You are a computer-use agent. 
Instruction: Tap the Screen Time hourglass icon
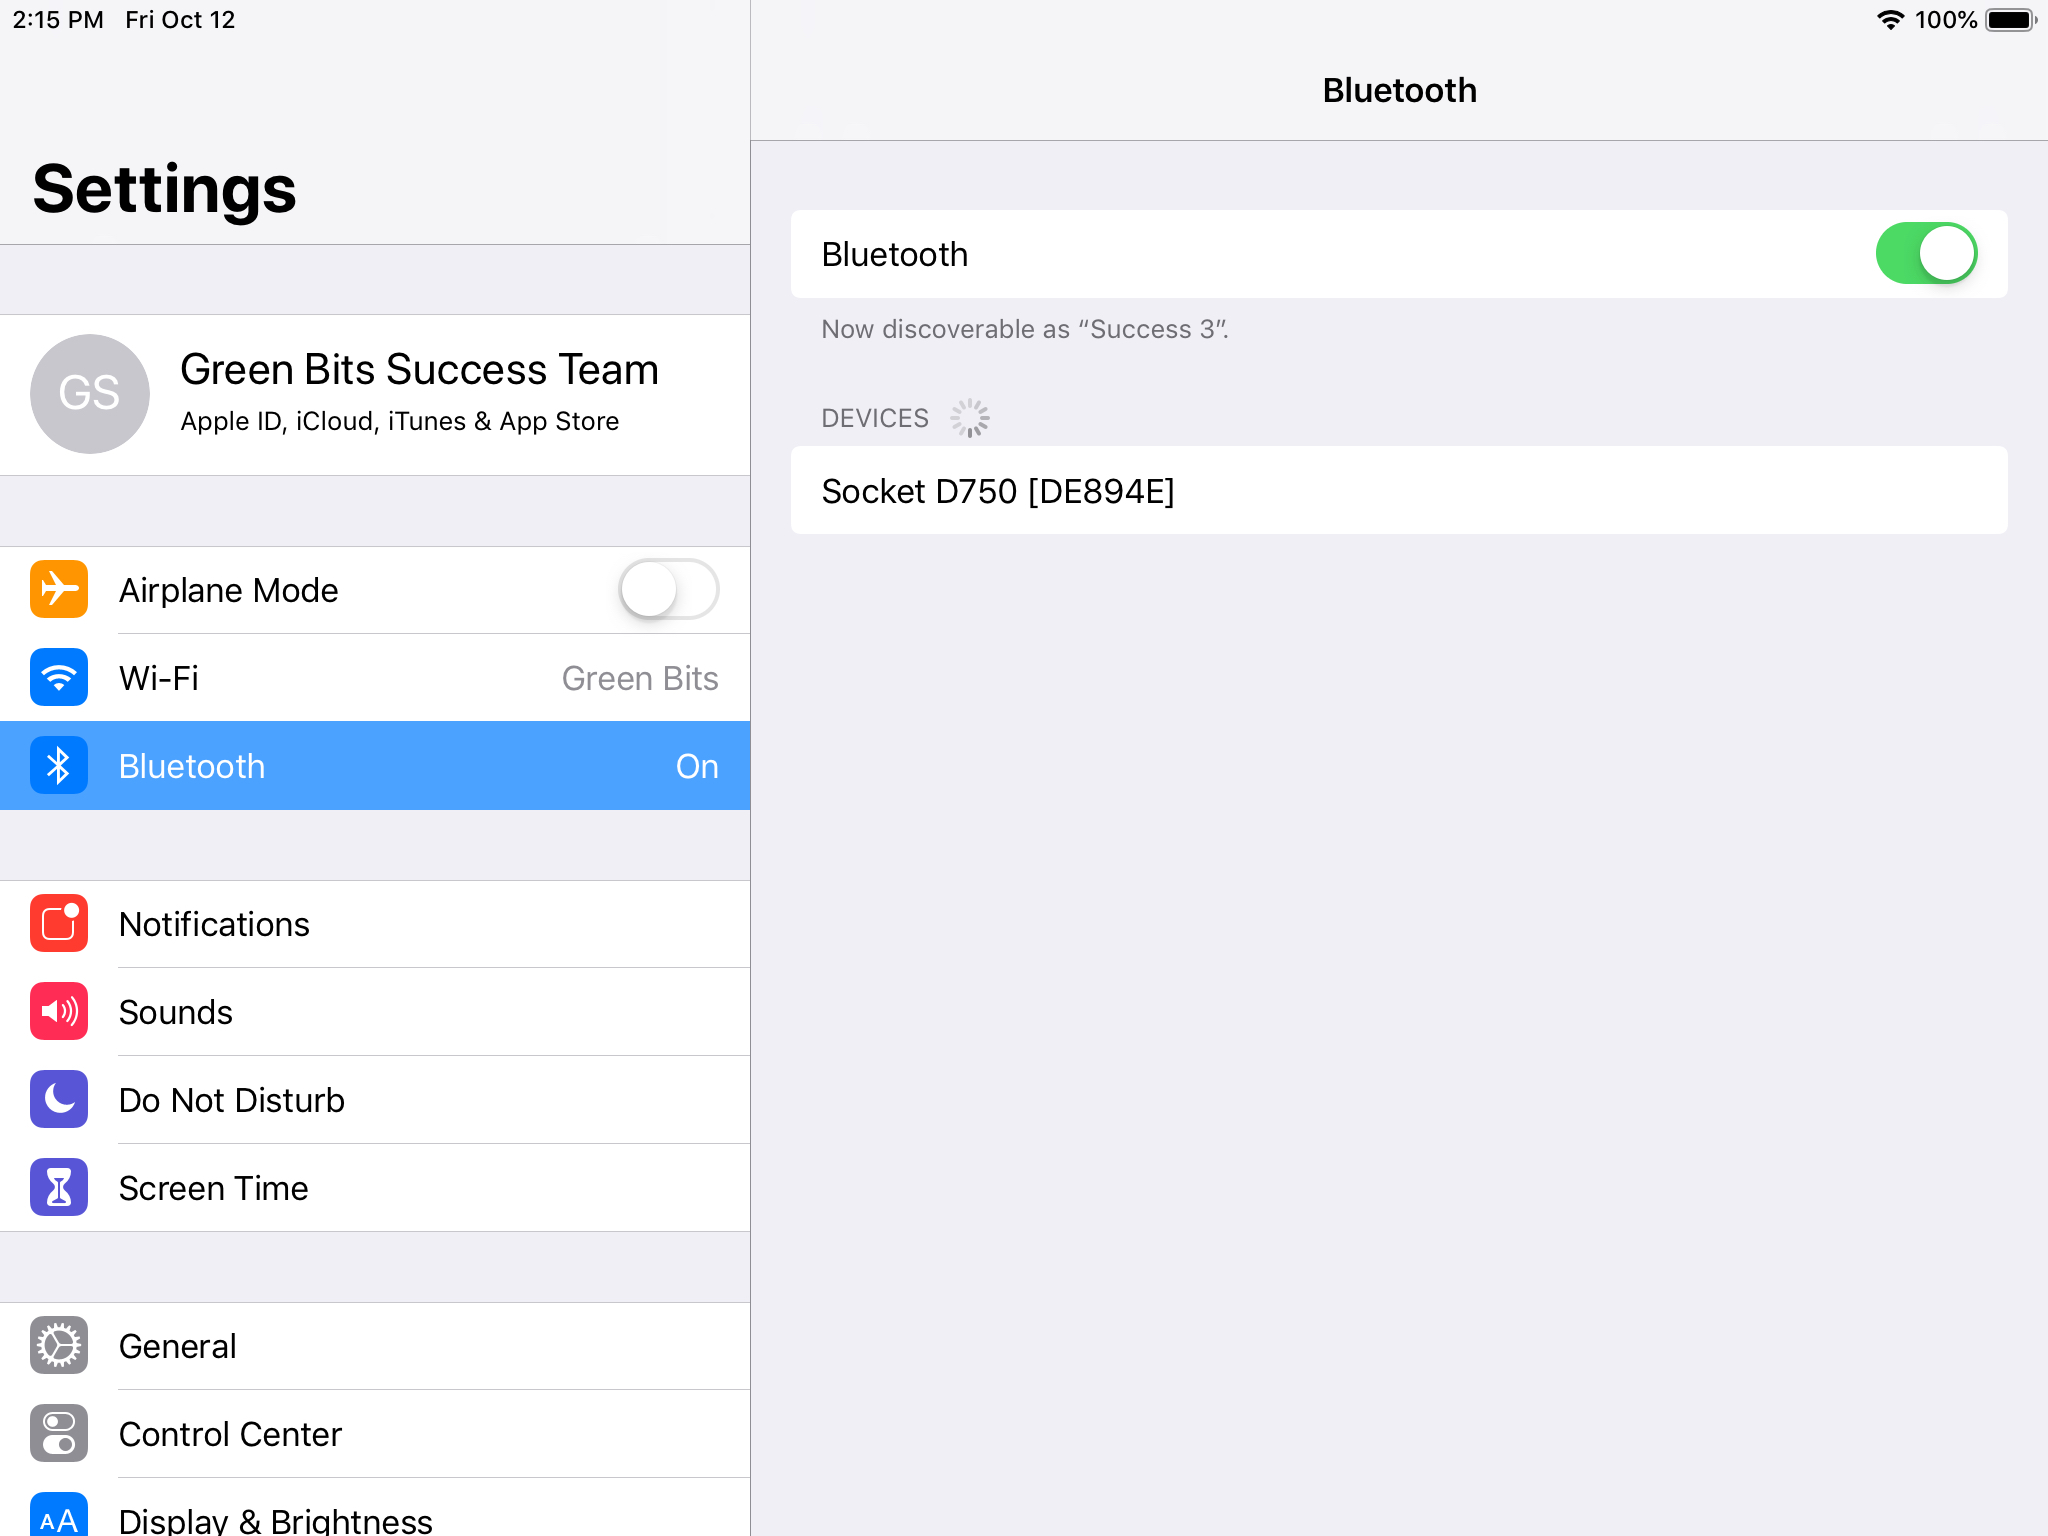click(59, 1188)
